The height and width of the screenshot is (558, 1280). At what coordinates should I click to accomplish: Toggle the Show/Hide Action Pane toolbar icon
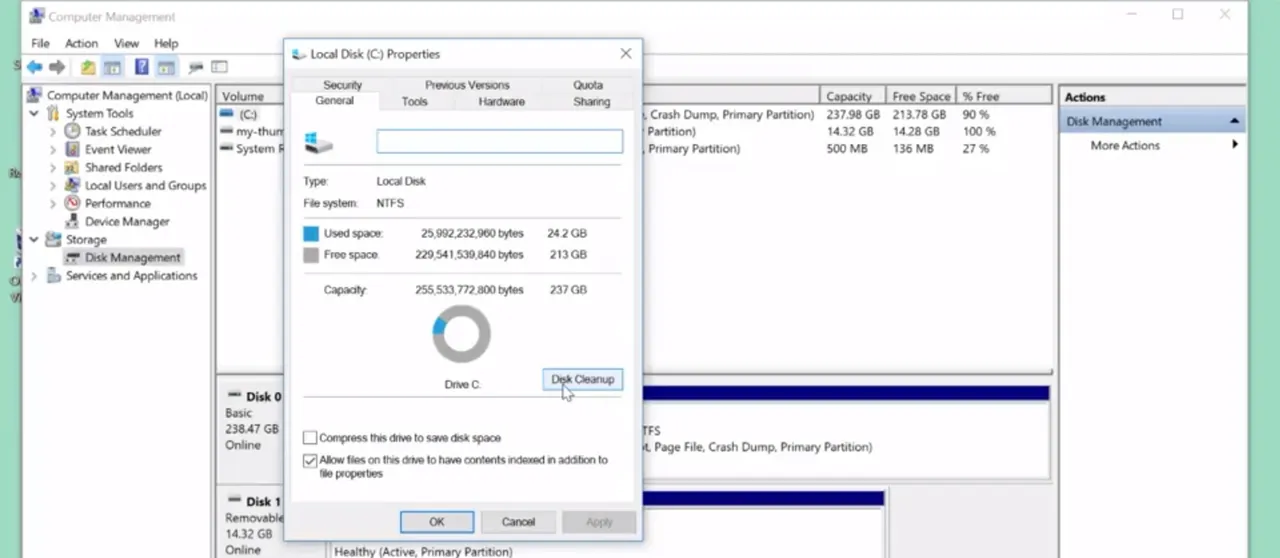tap(166, 67)
